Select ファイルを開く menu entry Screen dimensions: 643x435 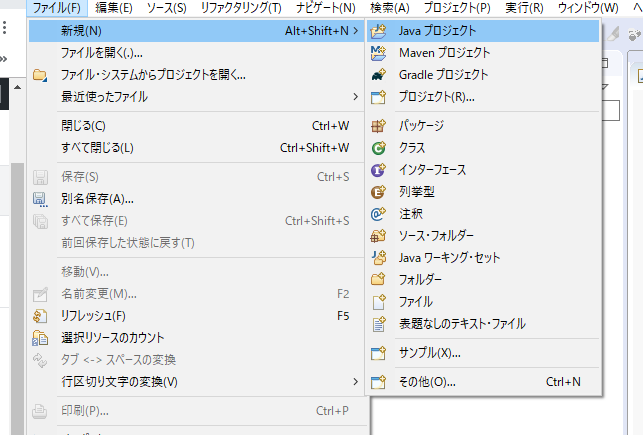coord(103,53)
